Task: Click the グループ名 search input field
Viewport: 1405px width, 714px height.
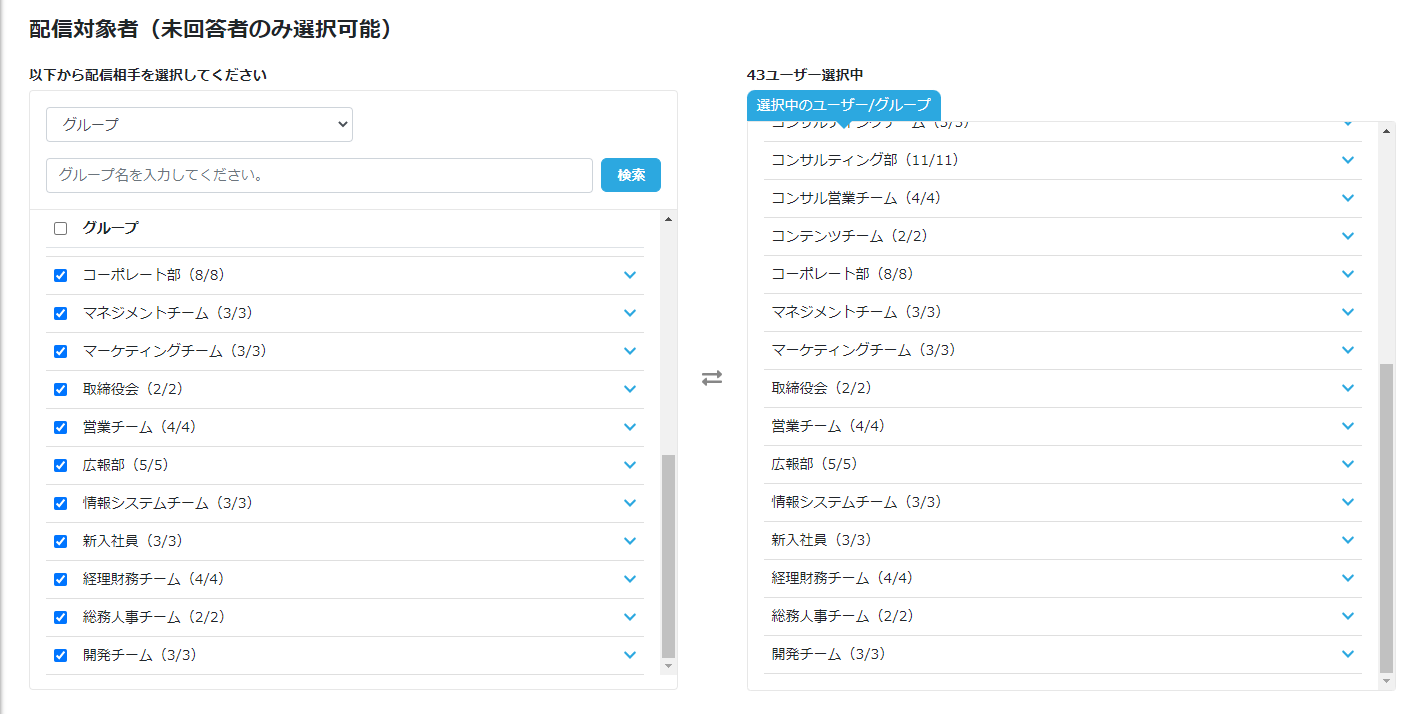Action: [319, 175]
